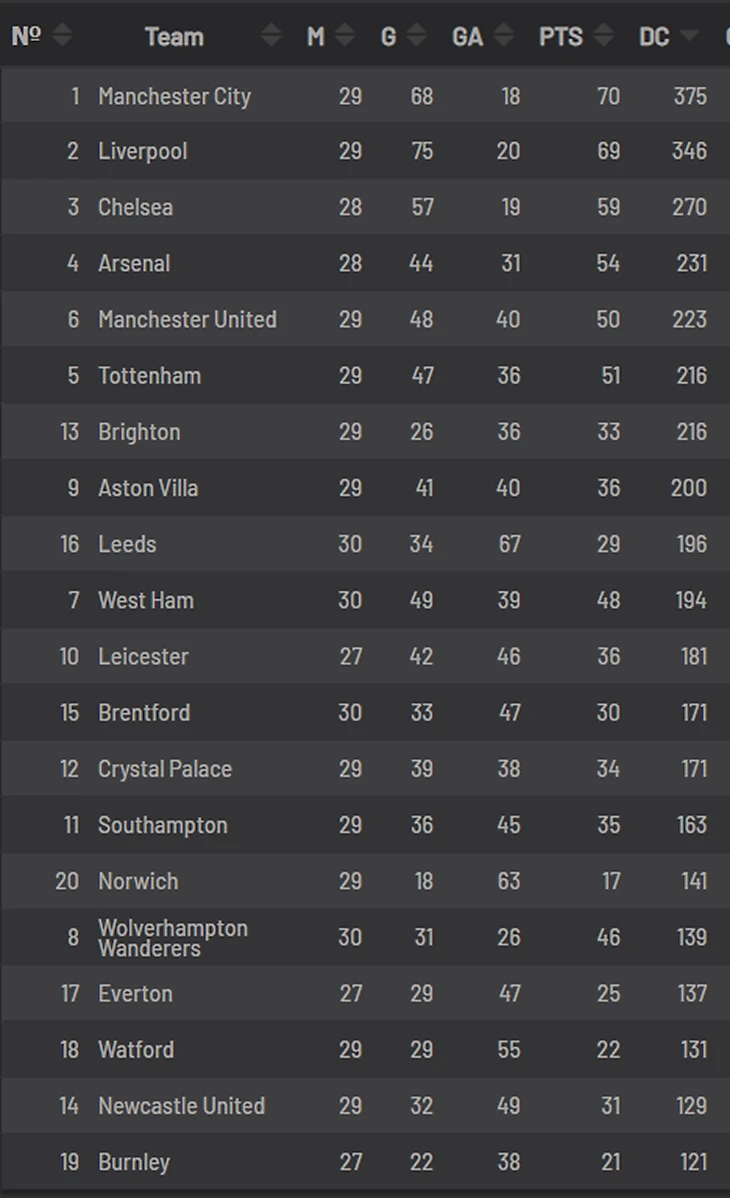Click the PTS column header text
The height and width of the screenshot is (1198, 730).
point(561,37)
